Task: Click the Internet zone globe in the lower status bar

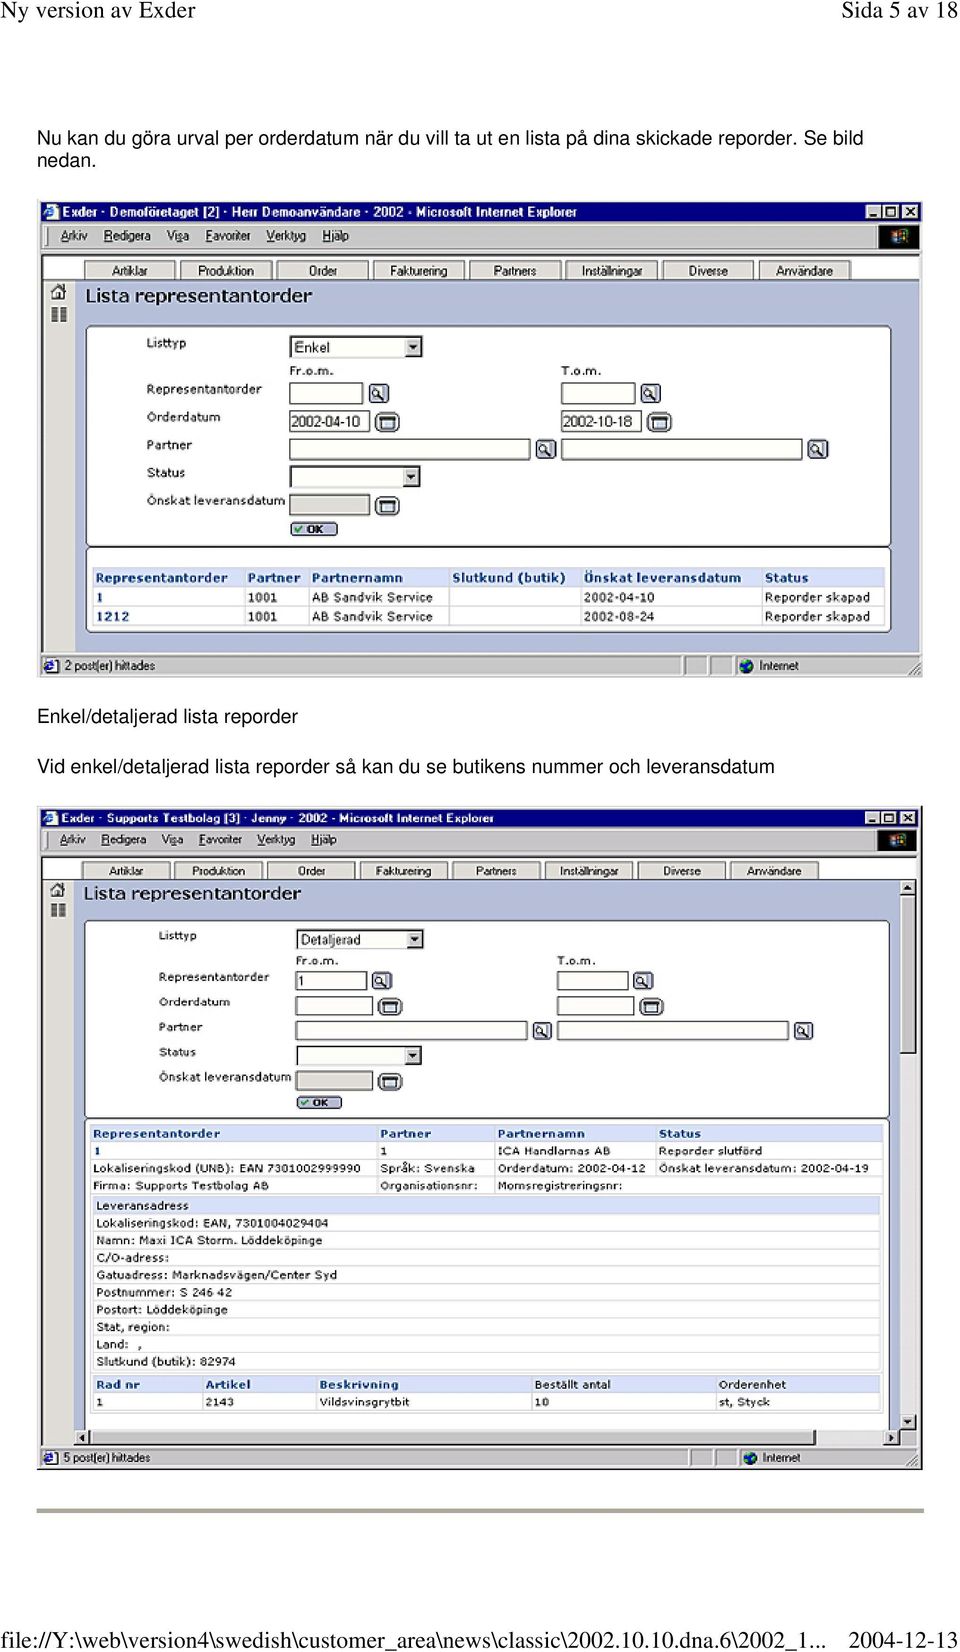Action: coord(750,1458)
